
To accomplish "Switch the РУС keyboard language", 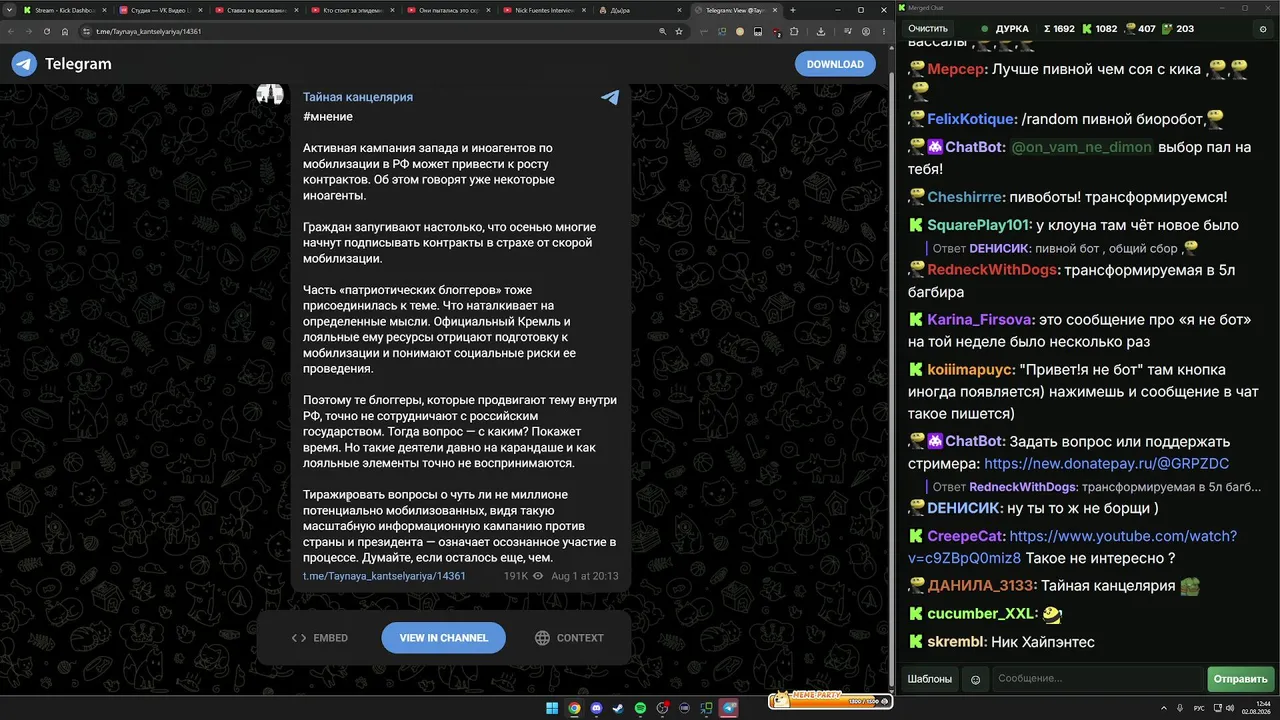I will point(1199,708).
